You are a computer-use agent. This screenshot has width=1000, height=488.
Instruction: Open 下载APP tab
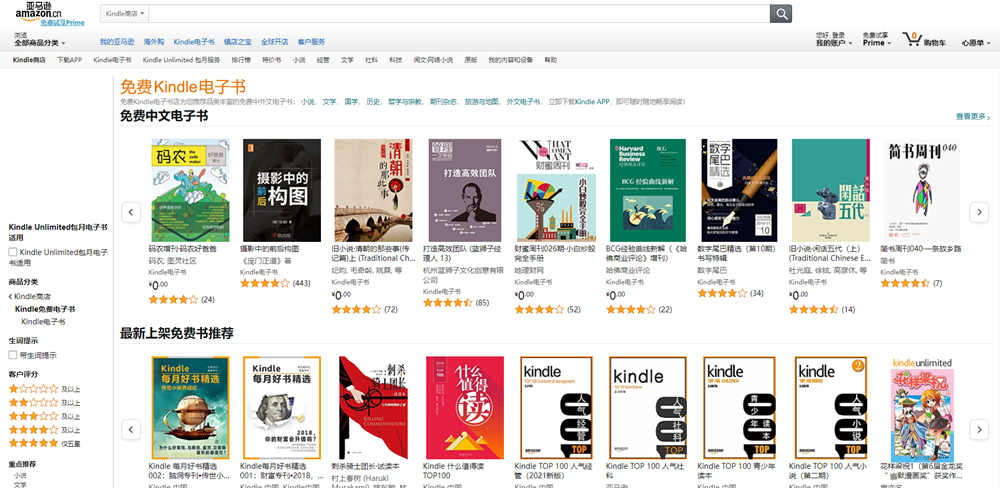[70, 60]
